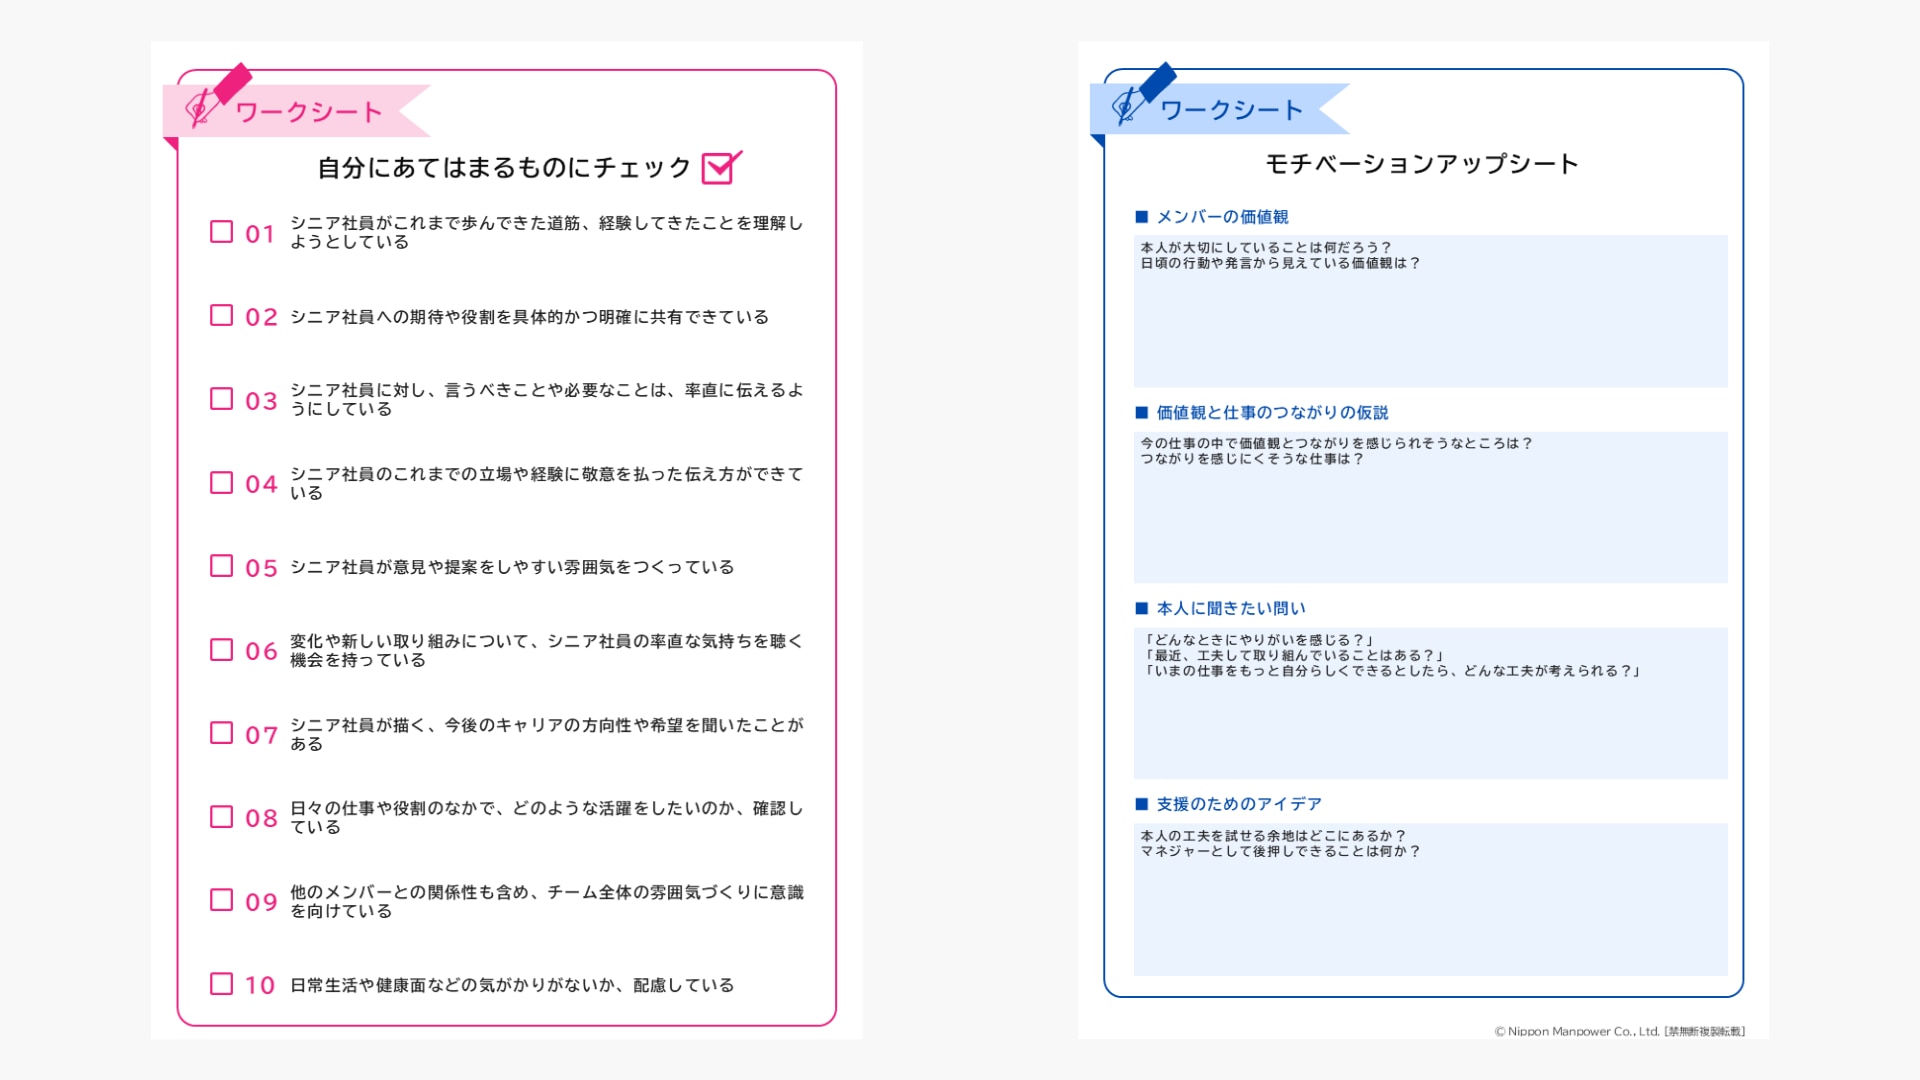Check the box for item 03

(x=221, y=399)
